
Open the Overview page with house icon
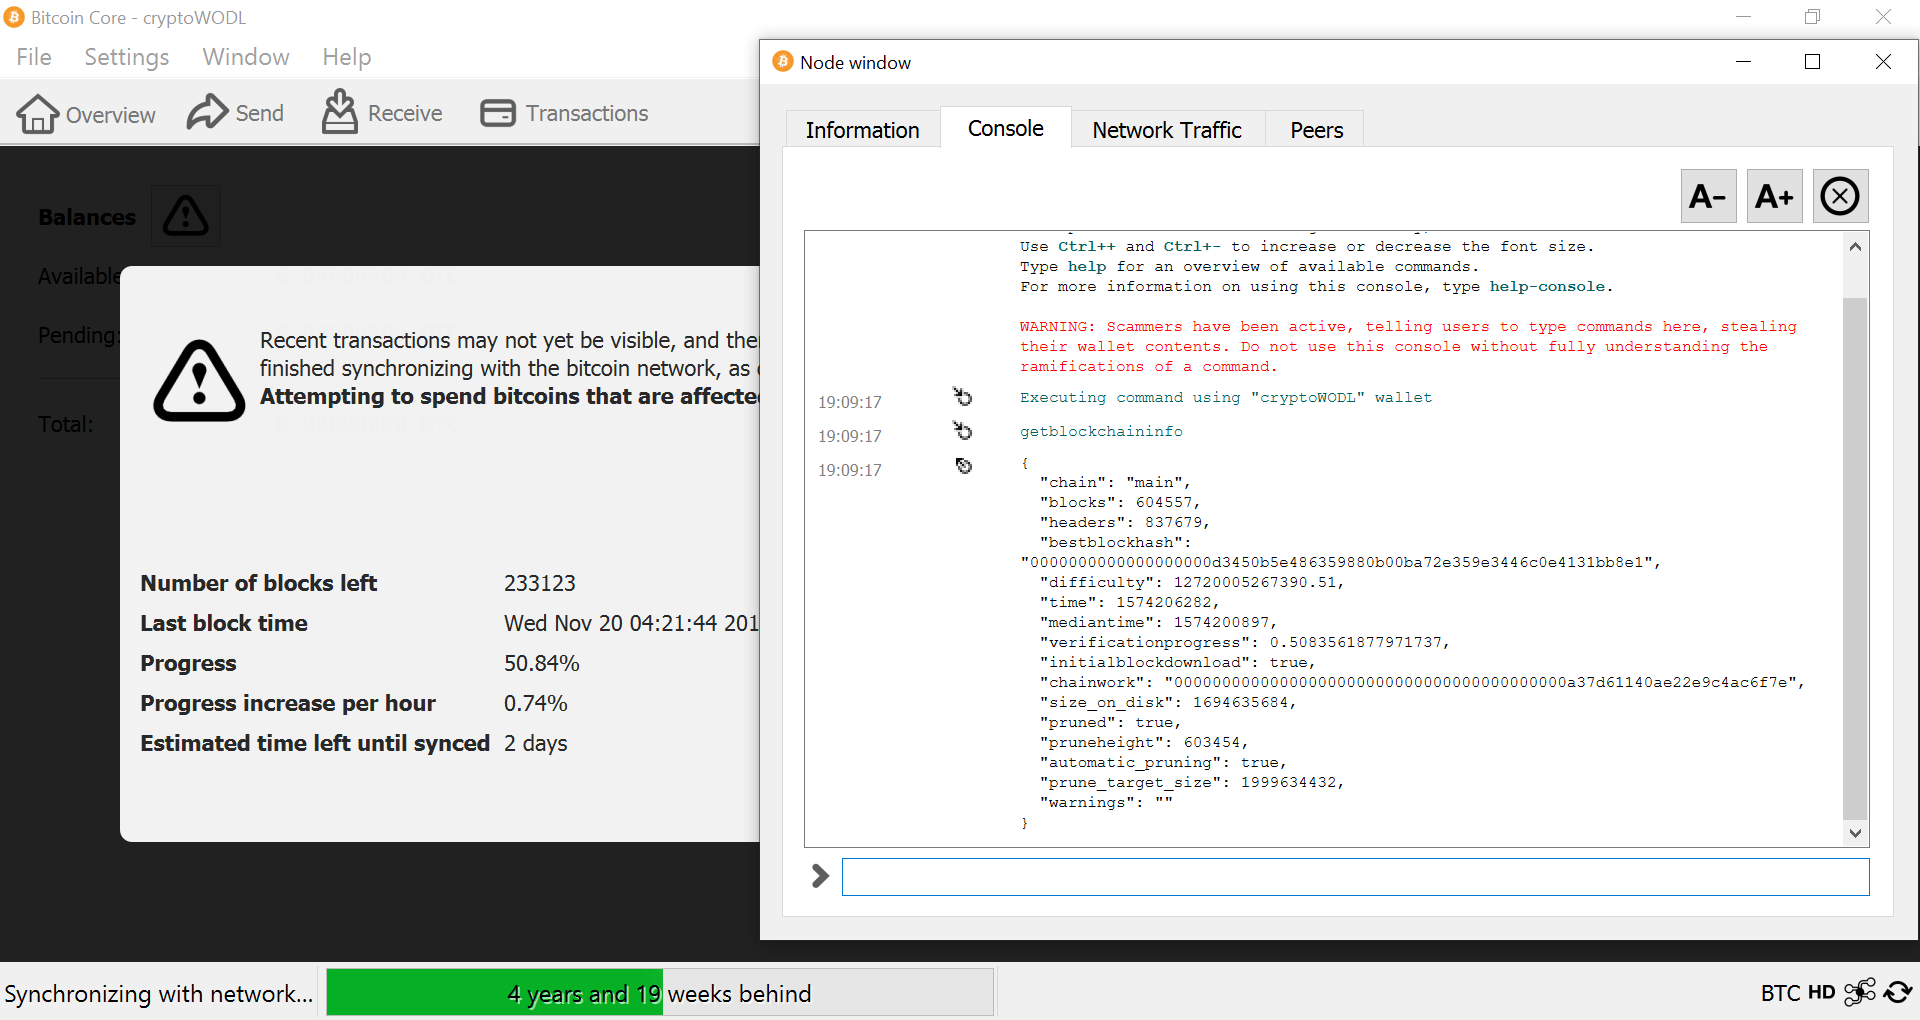tap(87, 114)
